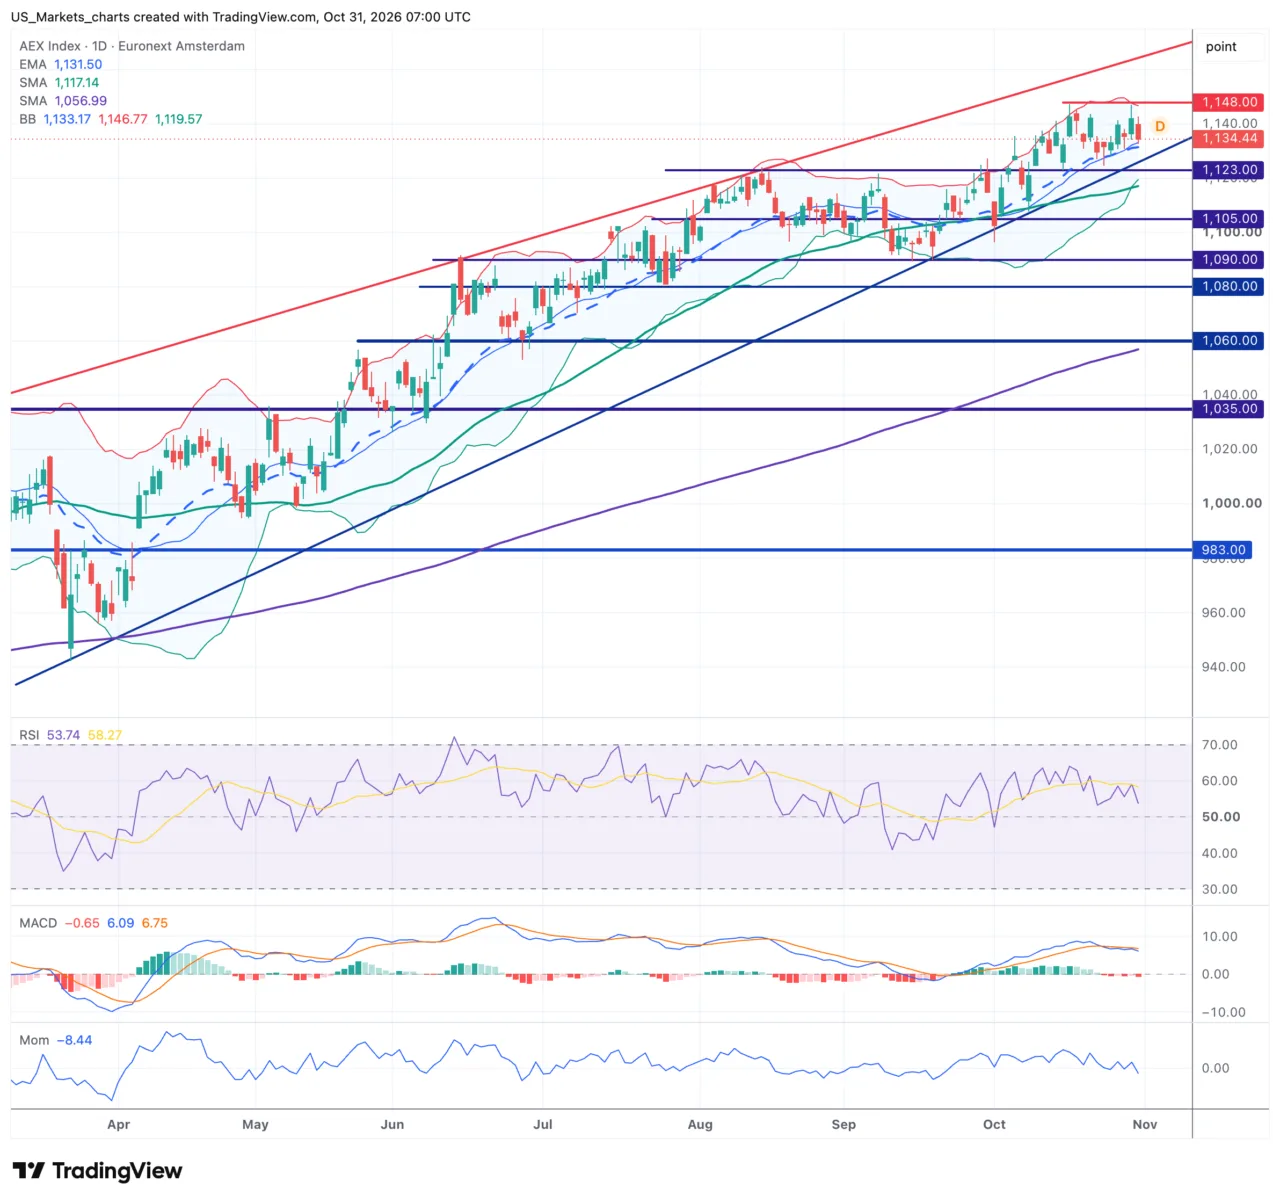Click the Aug label on time axis
The image size is (1280, 1203).
tap(700, 1124)
